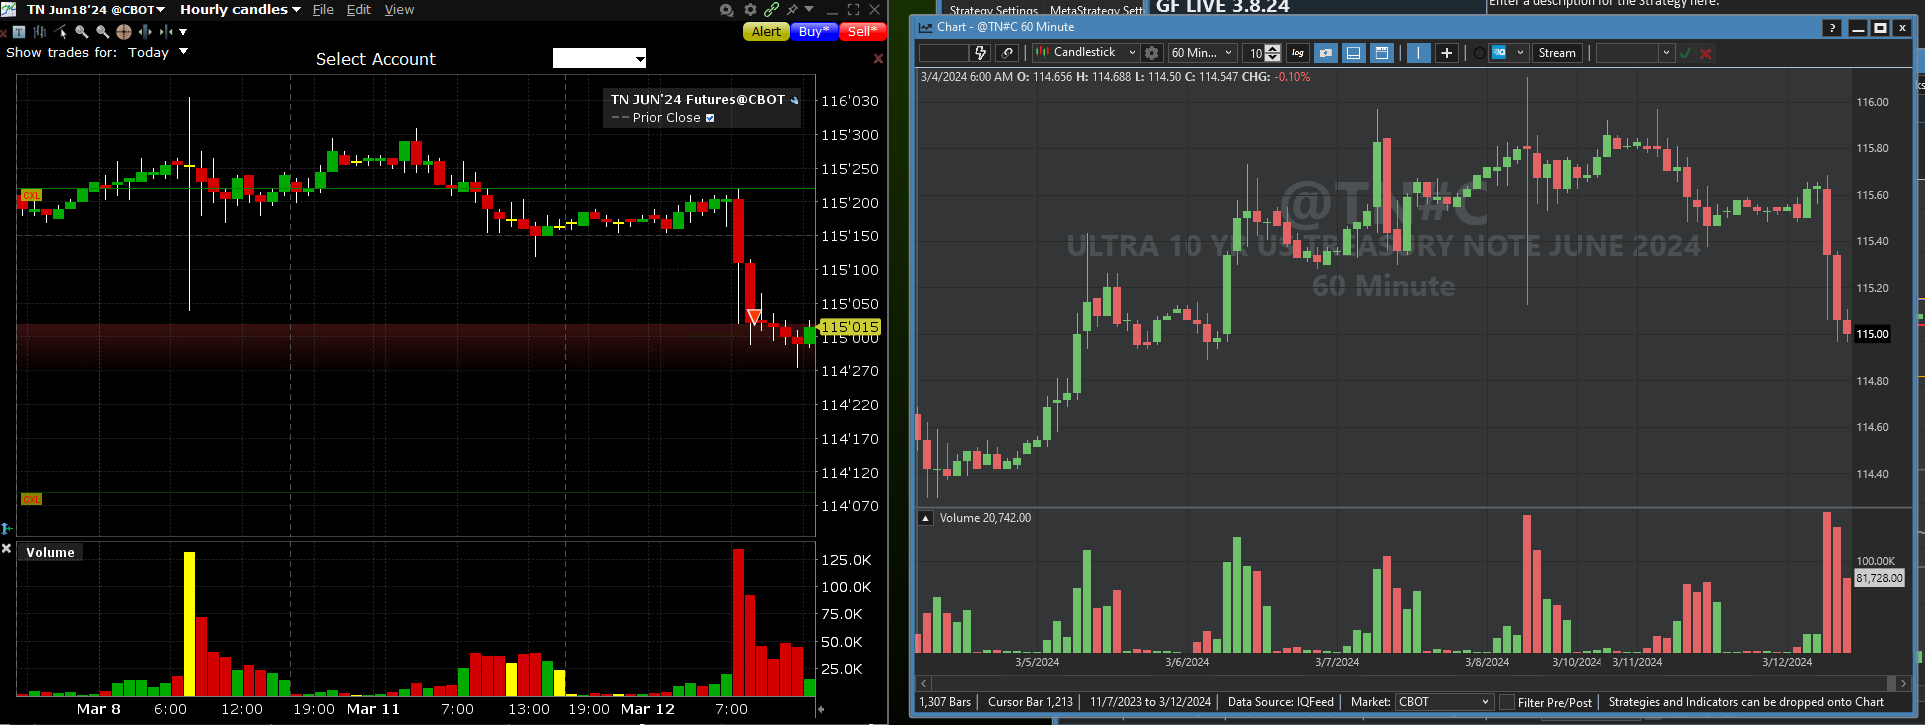Click the yellow Alert button

766,32
